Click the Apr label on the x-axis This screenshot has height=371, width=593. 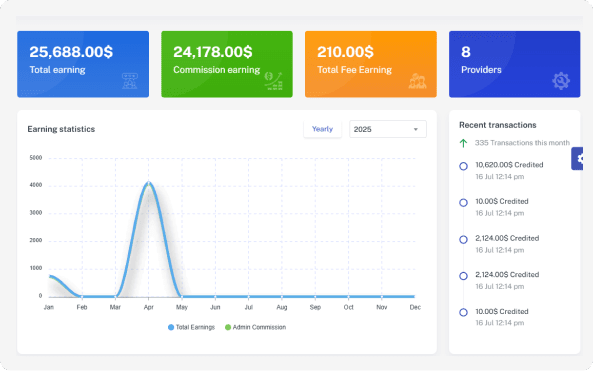click(x=149, y=307)
